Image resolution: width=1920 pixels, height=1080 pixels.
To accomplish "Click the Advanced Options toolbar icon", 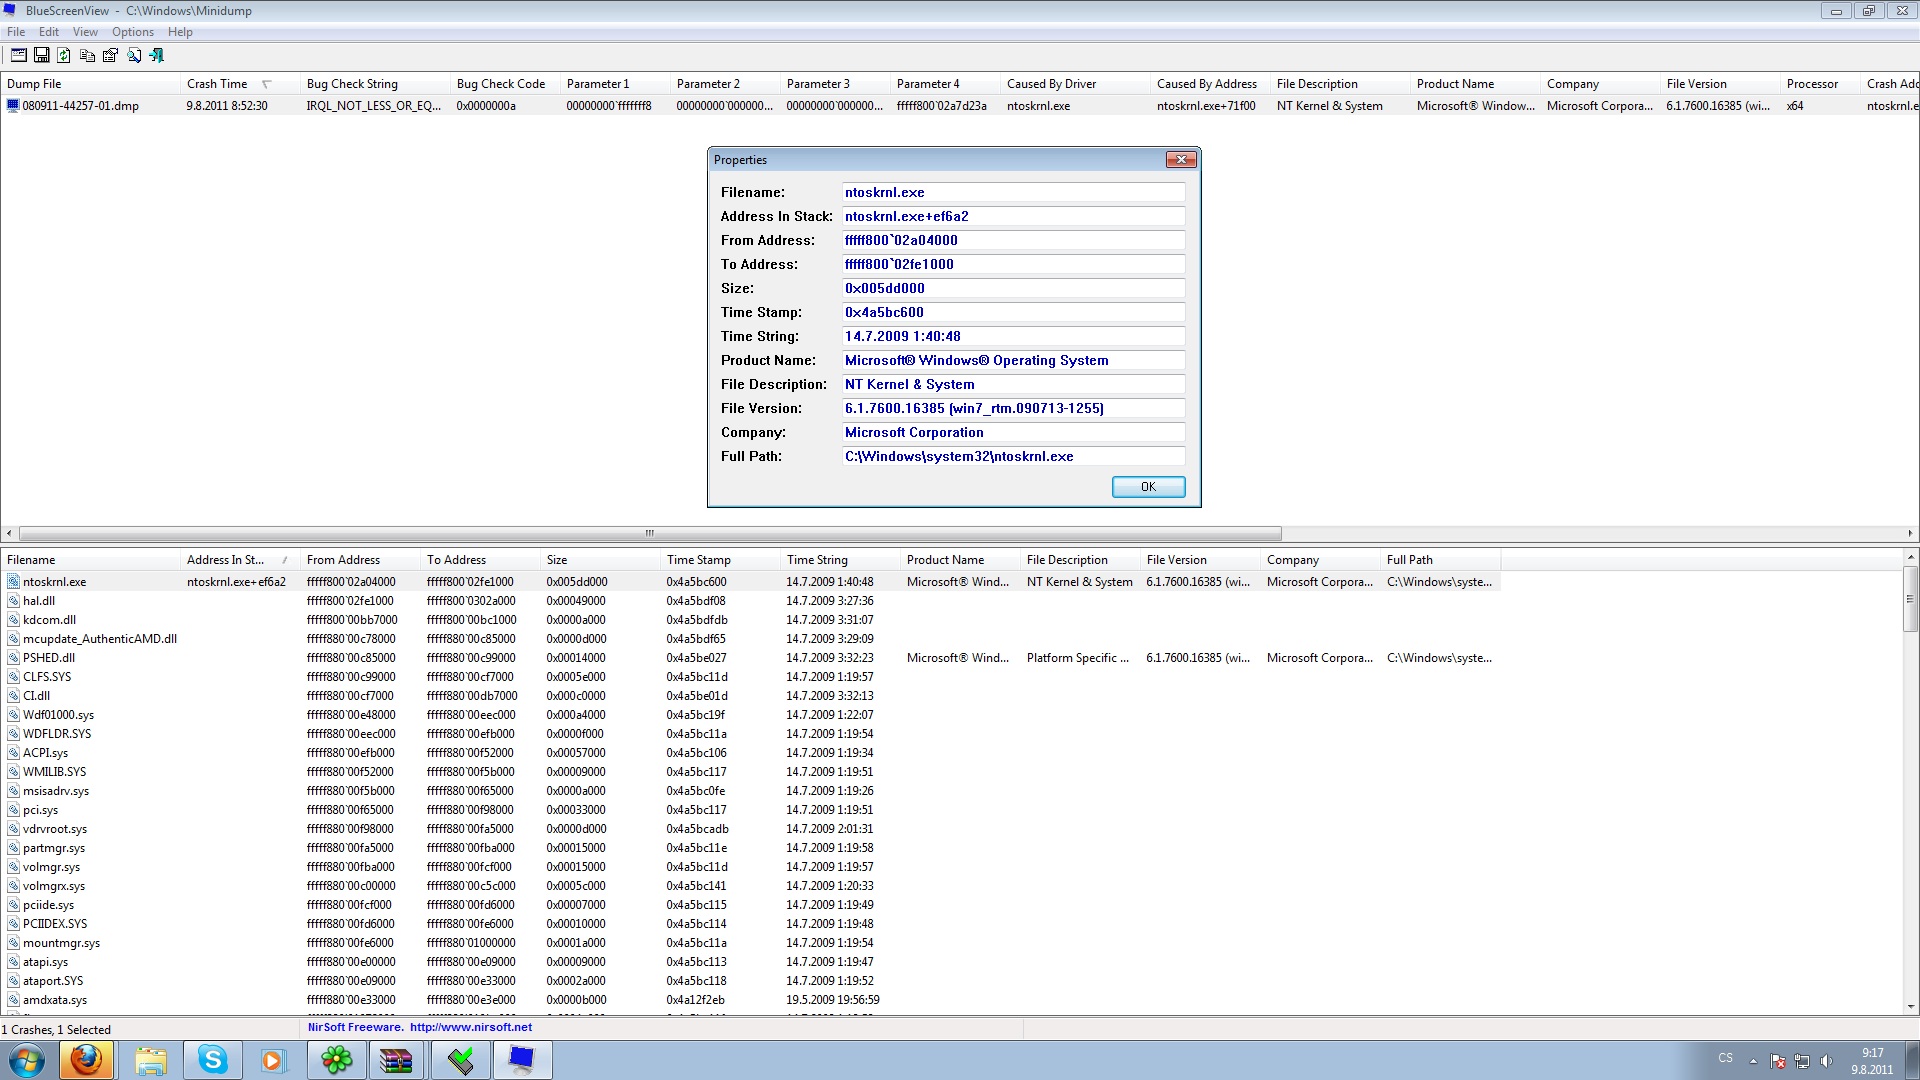I will [18, 55].
